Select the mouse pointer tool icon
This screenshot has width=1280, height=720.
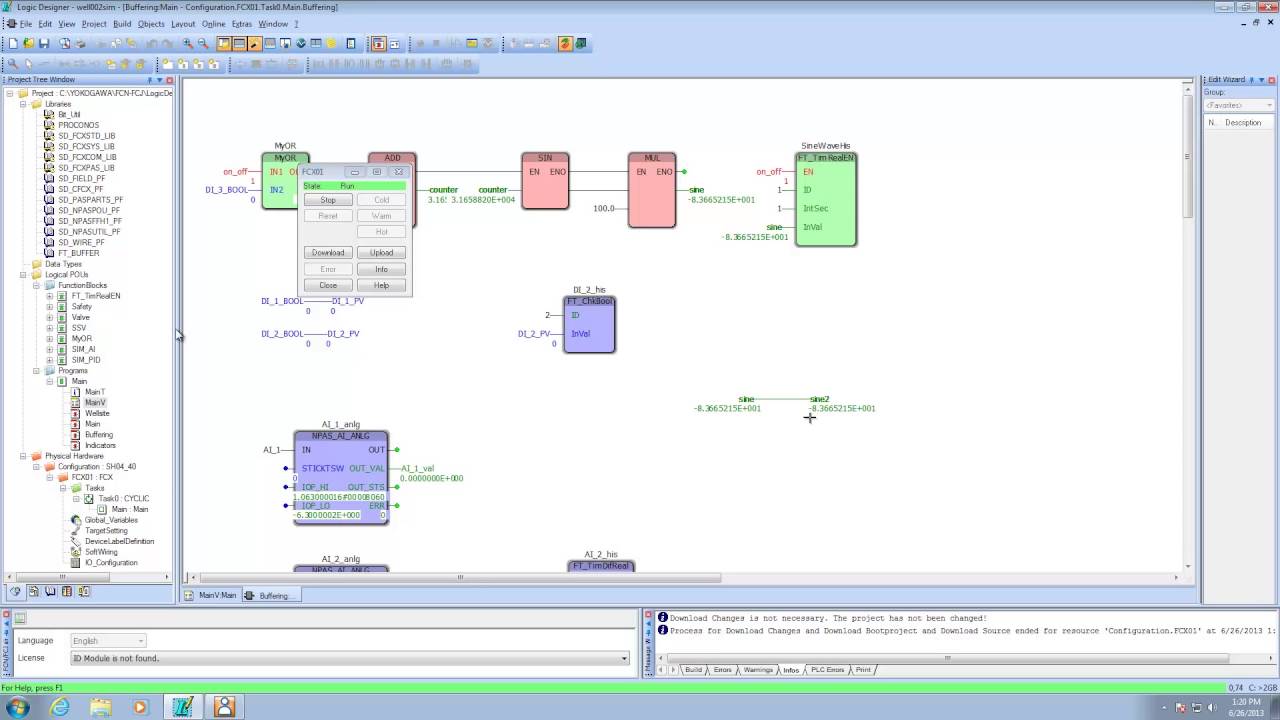point(28,64)
